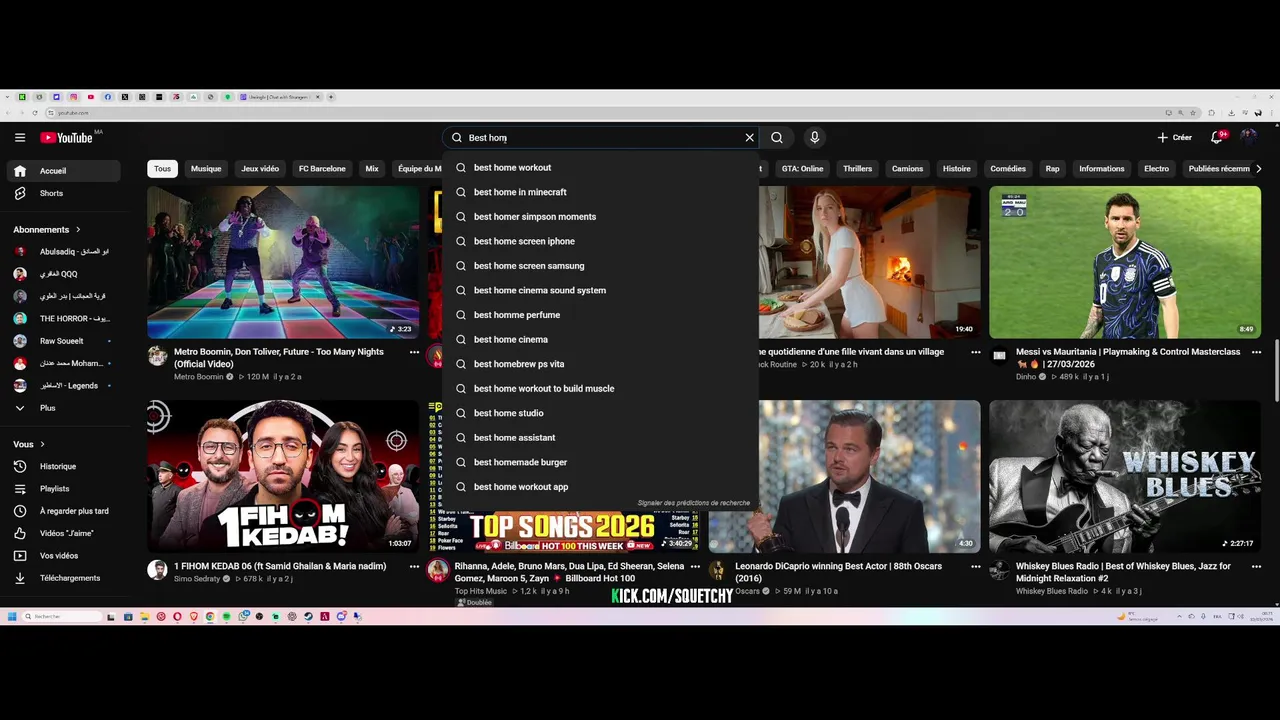Open the Windows Start menu
1280x720 pixels.
(x=12, y=617)
